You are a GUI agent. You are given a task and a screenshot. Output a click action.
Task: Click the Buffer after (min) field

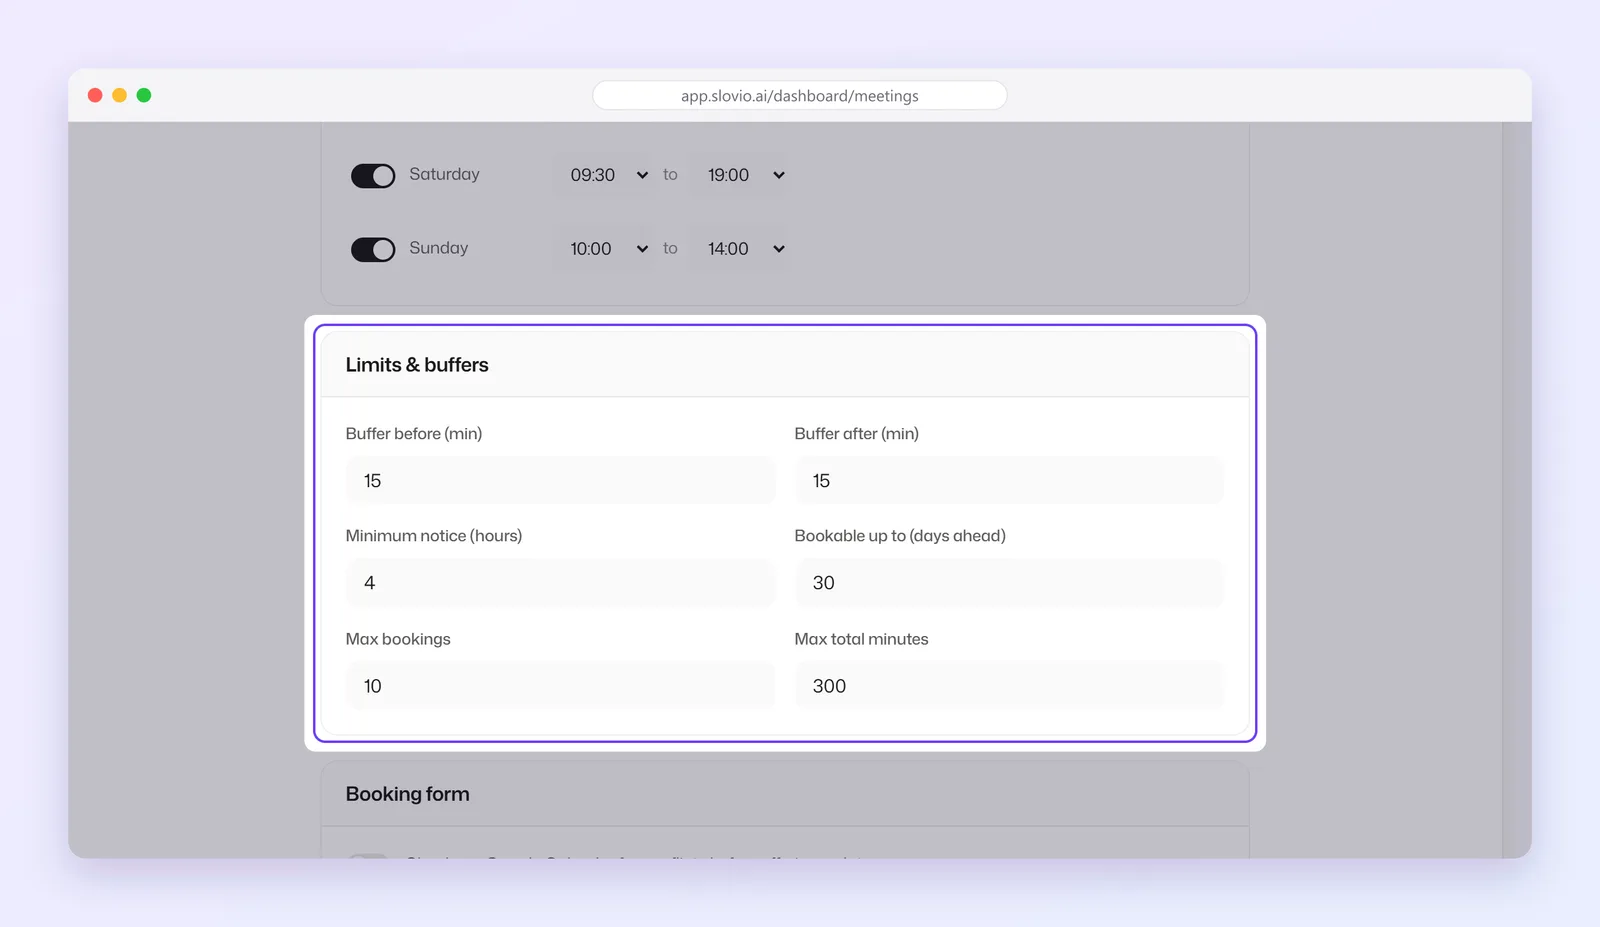point(1009,481)
